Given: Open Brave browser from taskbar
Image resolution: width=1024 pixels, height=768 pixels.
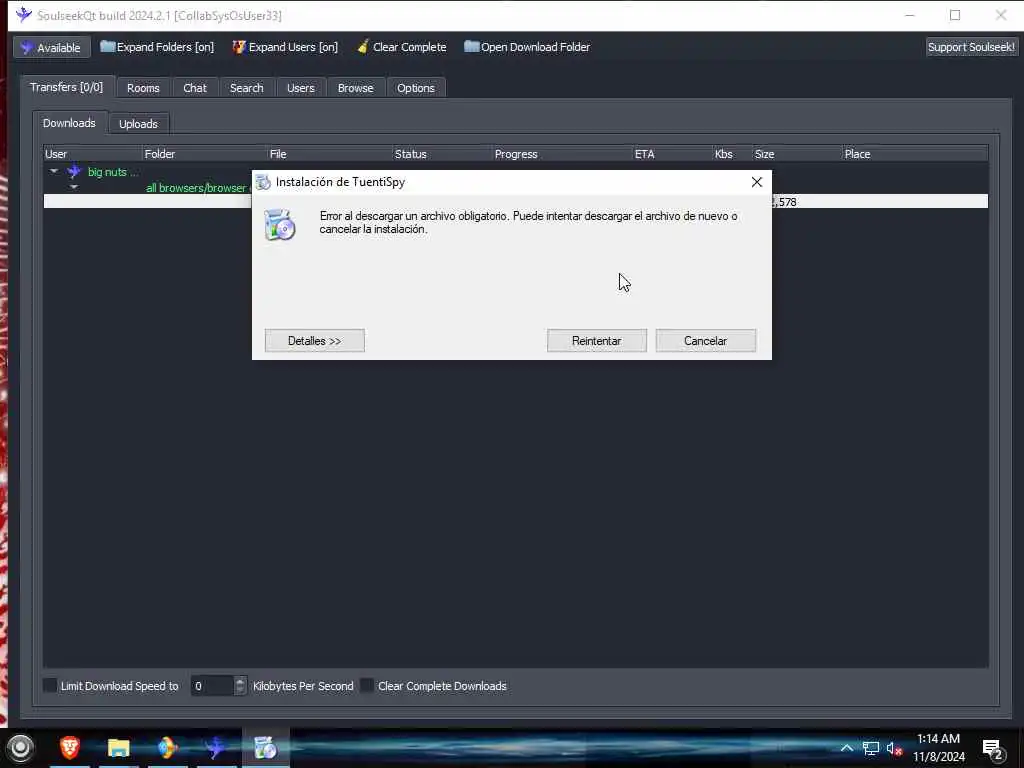Looking at the screenshot, I should tap(70, 747).
